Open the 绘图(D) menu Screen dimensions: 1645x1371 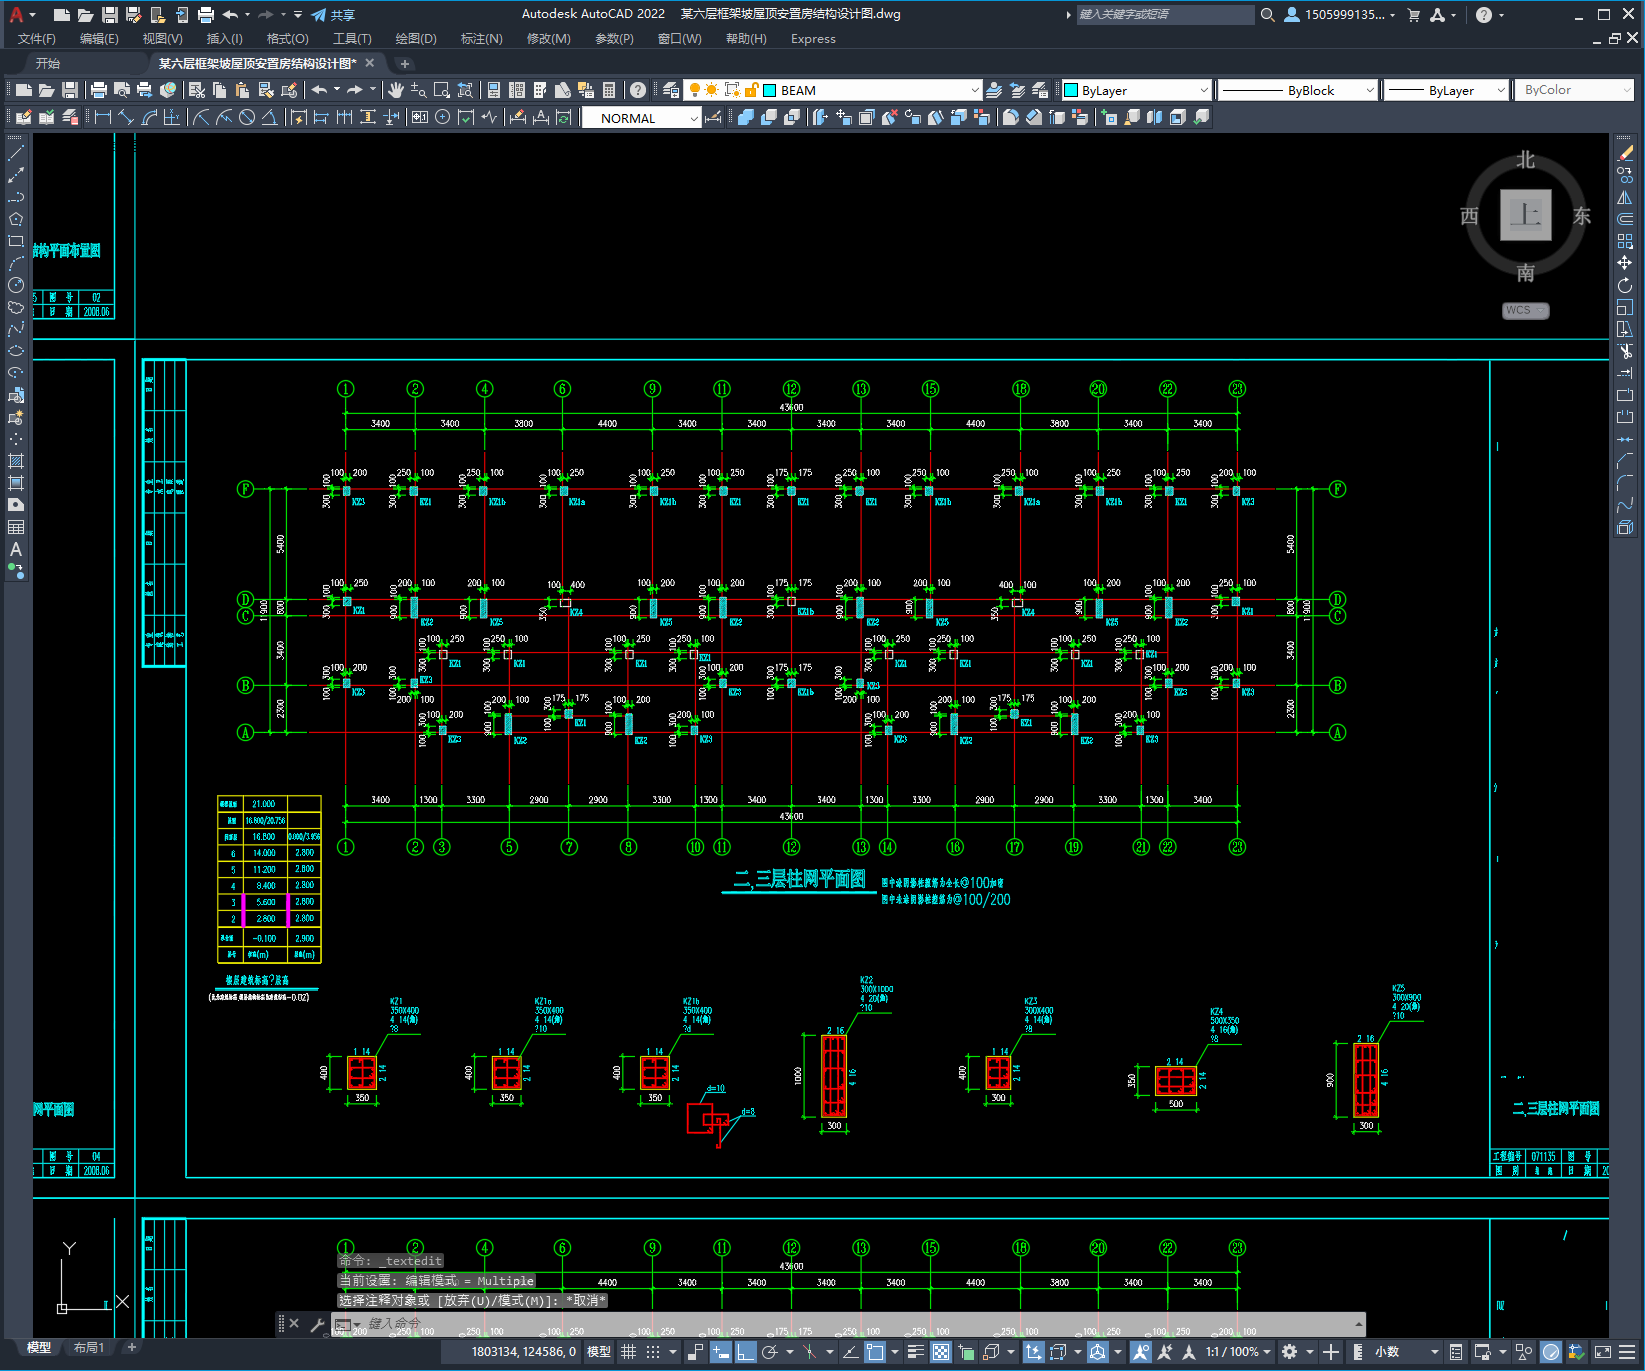(x=416, y=39)
